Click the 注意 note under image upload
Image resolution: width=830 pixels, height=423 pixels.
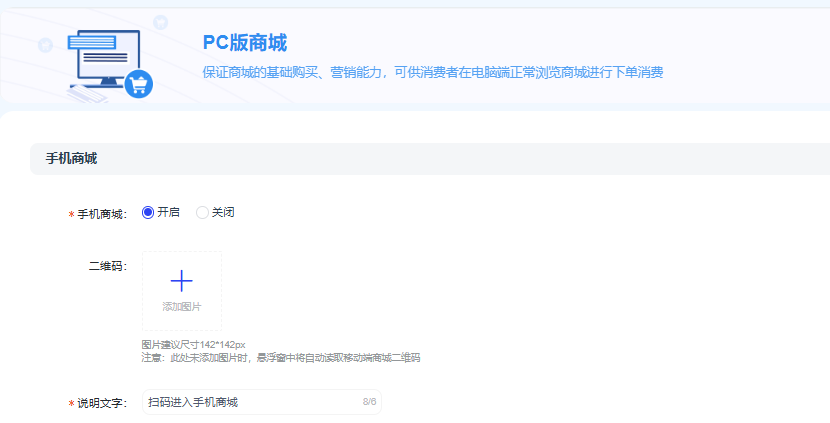coord(280,357)
